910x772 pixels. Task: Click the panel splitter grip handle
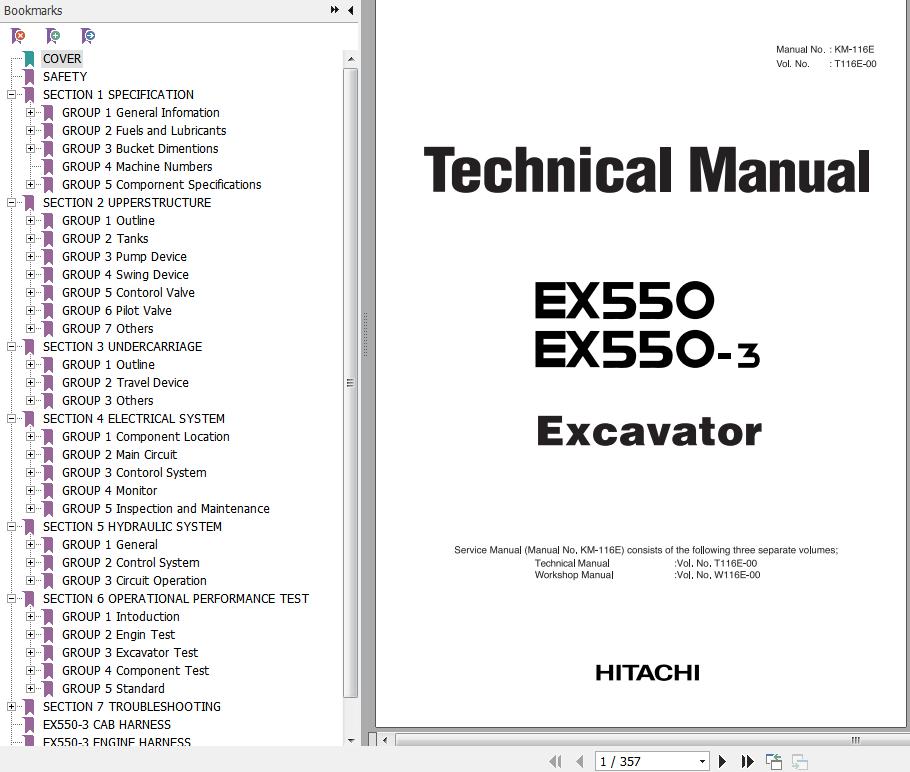(366, 334)
